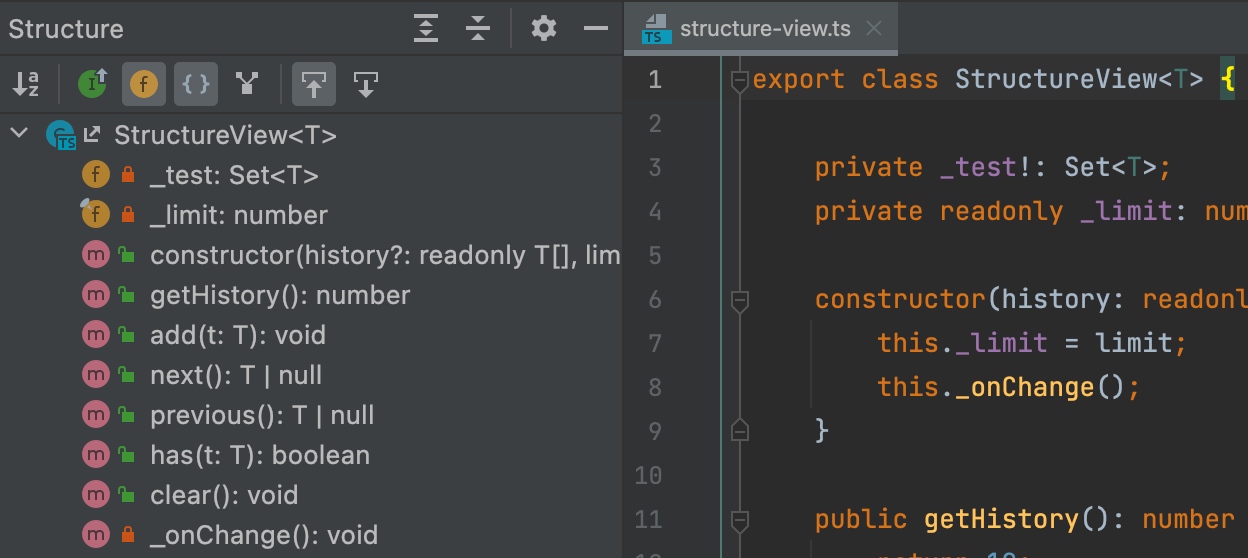The image size is (1248, 558).
Task: Click the group by hierarchy fork icon
Action: (x=247, y=85)
